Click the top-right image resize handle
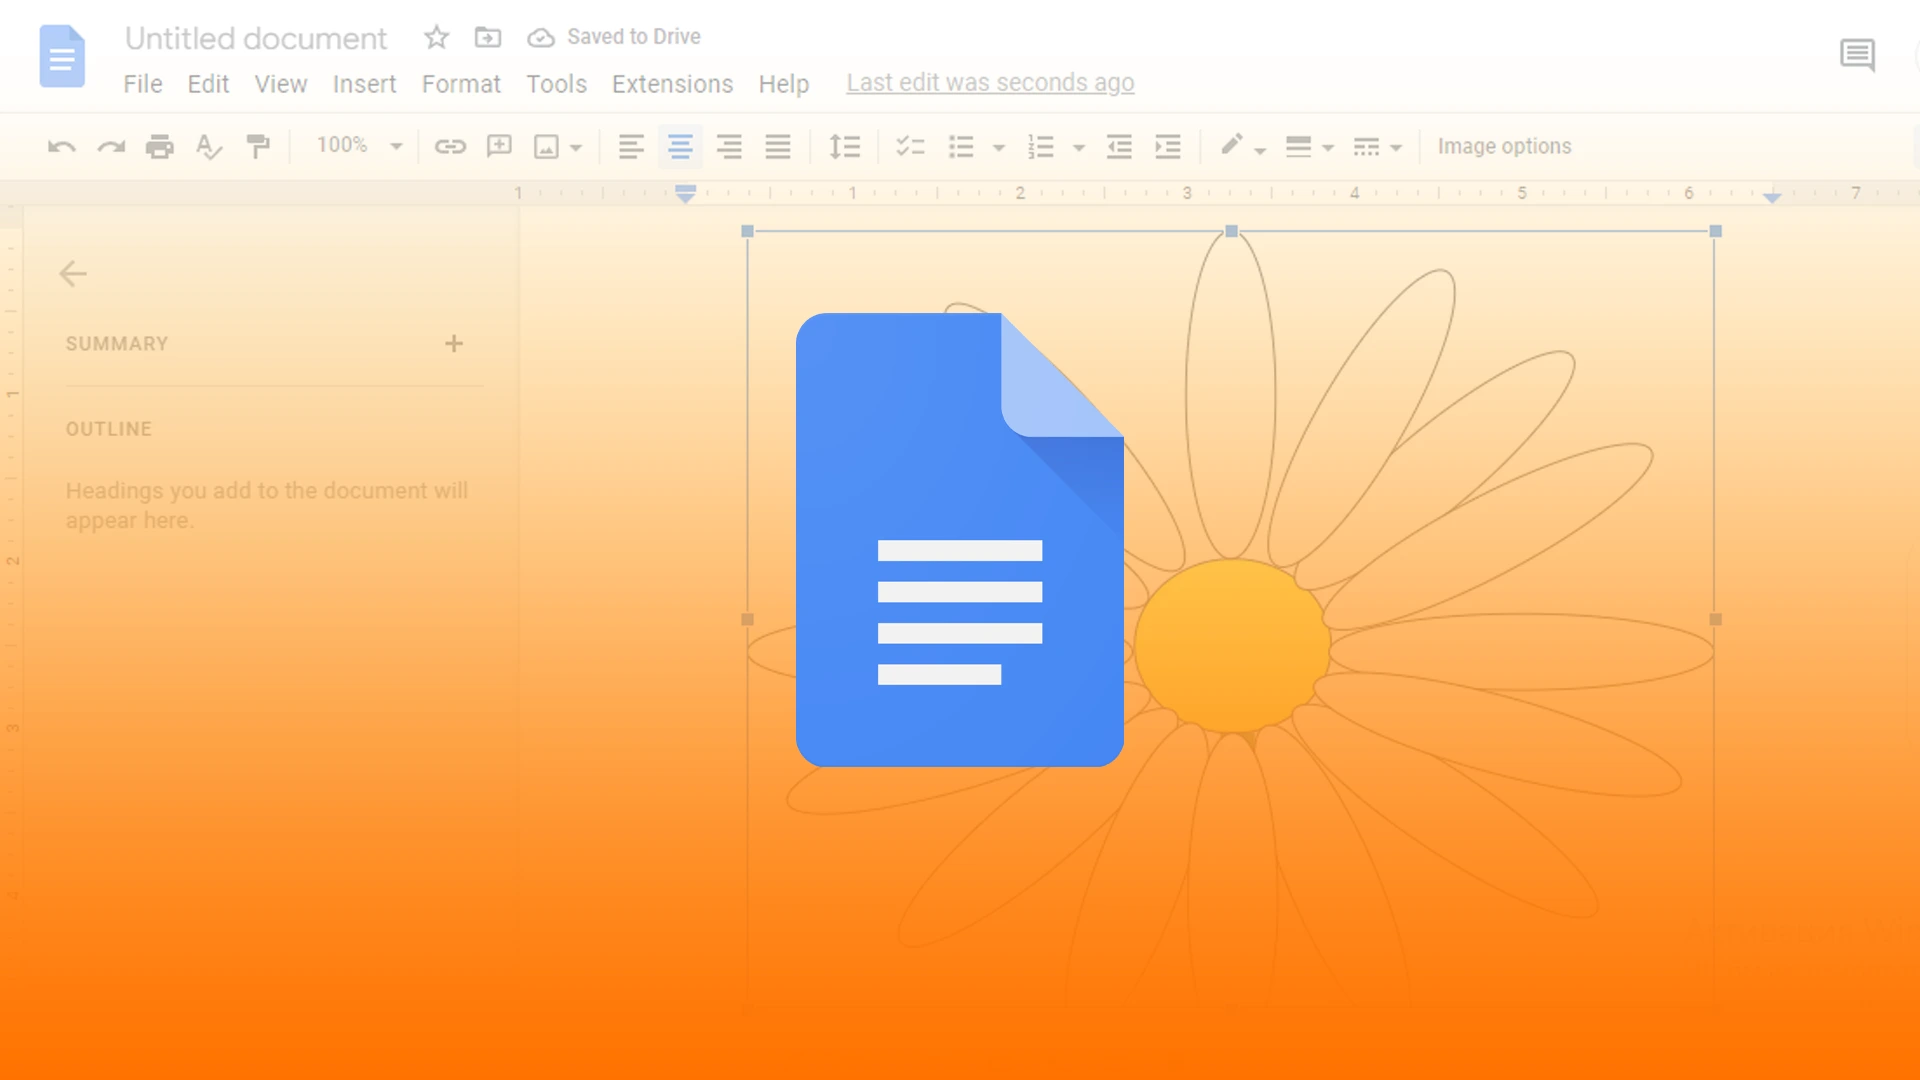 click(1715, 231)
